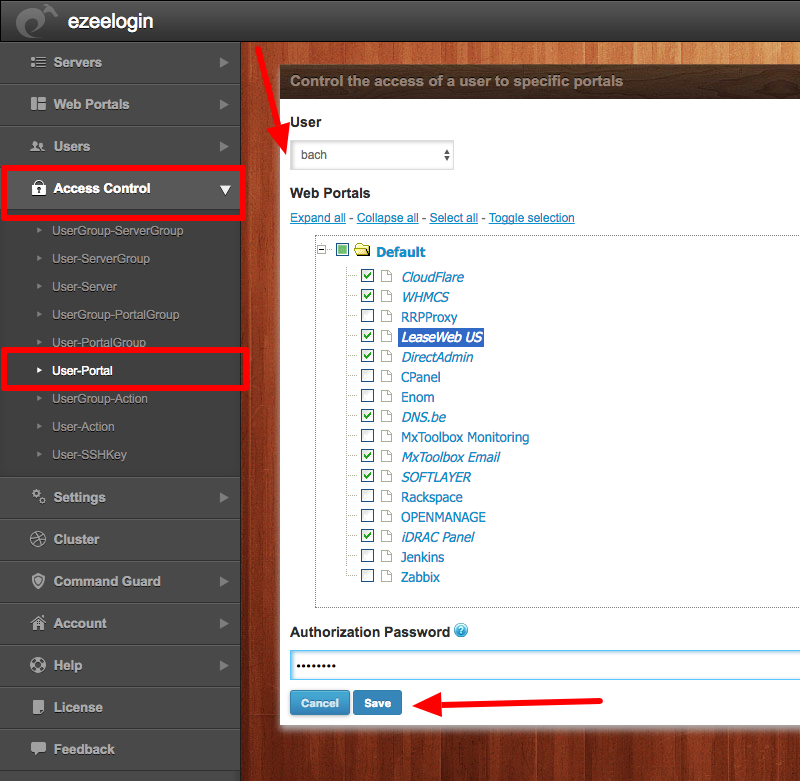The width and height of the screenshot is (800, 781).
Task: Click the Collapse all link
Action: click(387, 218)
